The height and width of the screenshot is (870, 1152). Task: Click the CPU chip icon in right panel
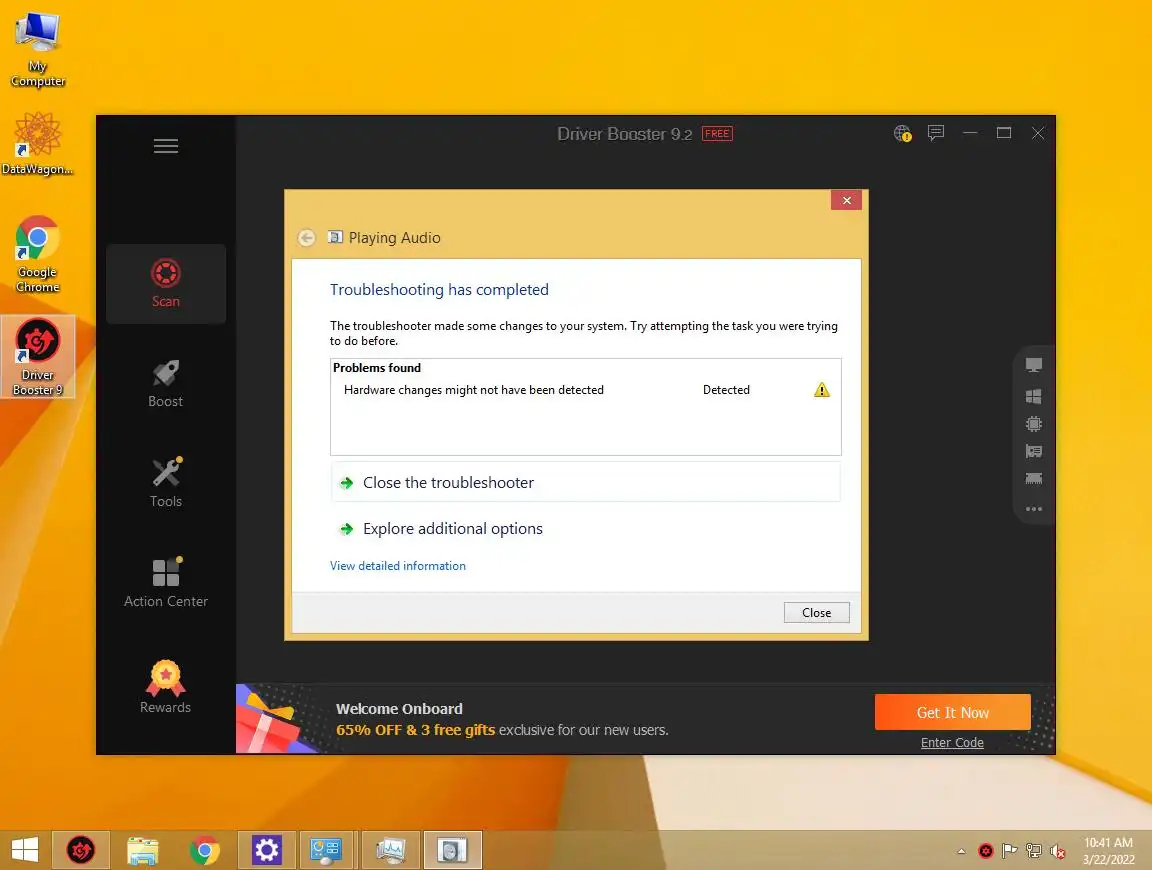click(1034, 424)
